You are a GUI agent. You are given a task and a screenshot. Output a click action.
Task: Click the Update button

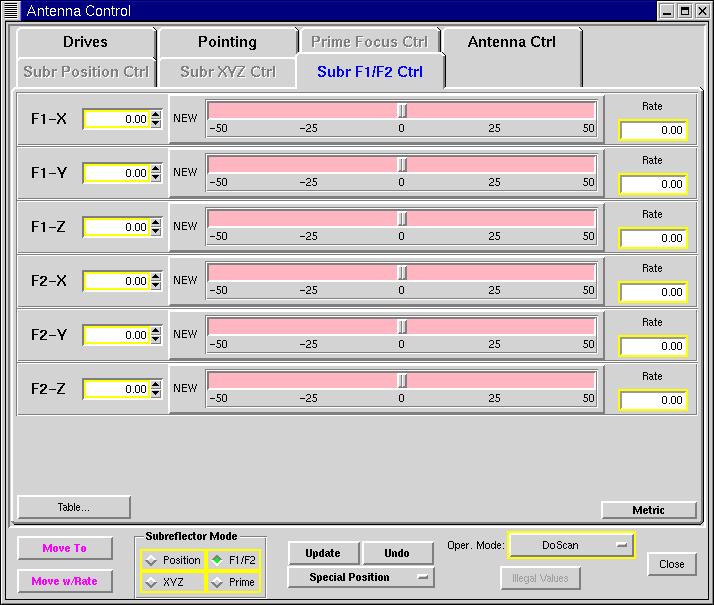coord(323,553)
